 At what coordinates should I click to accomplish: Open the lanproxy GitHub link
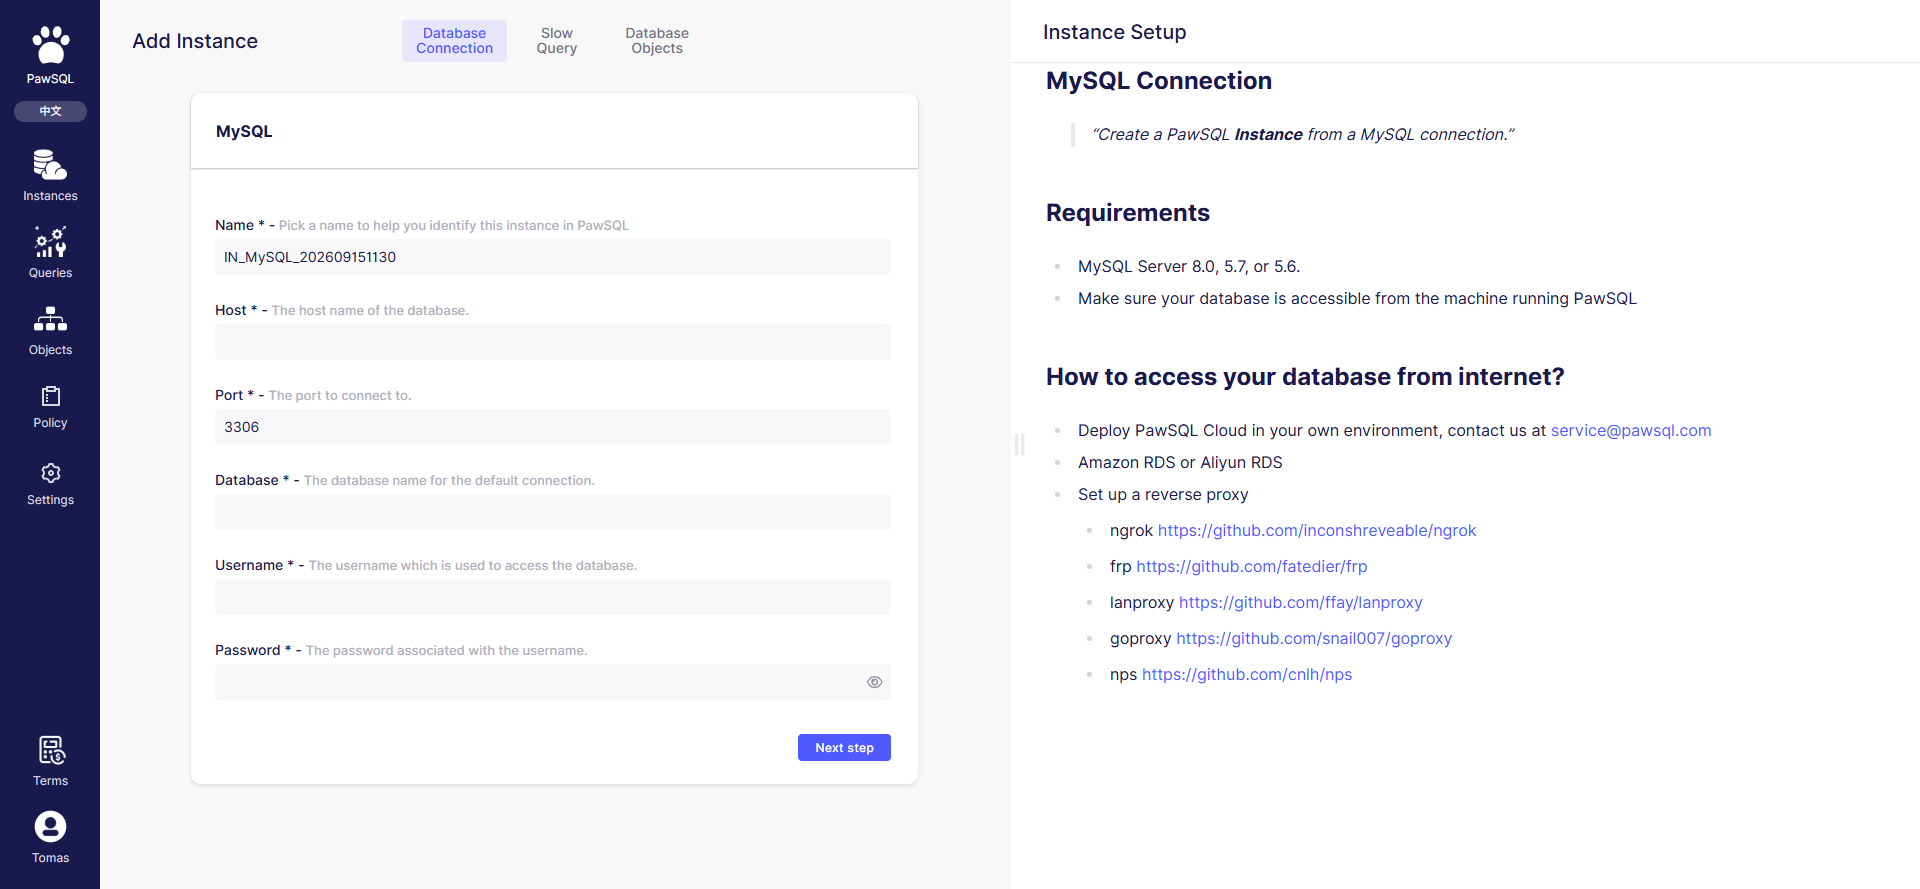point(1300,602)
